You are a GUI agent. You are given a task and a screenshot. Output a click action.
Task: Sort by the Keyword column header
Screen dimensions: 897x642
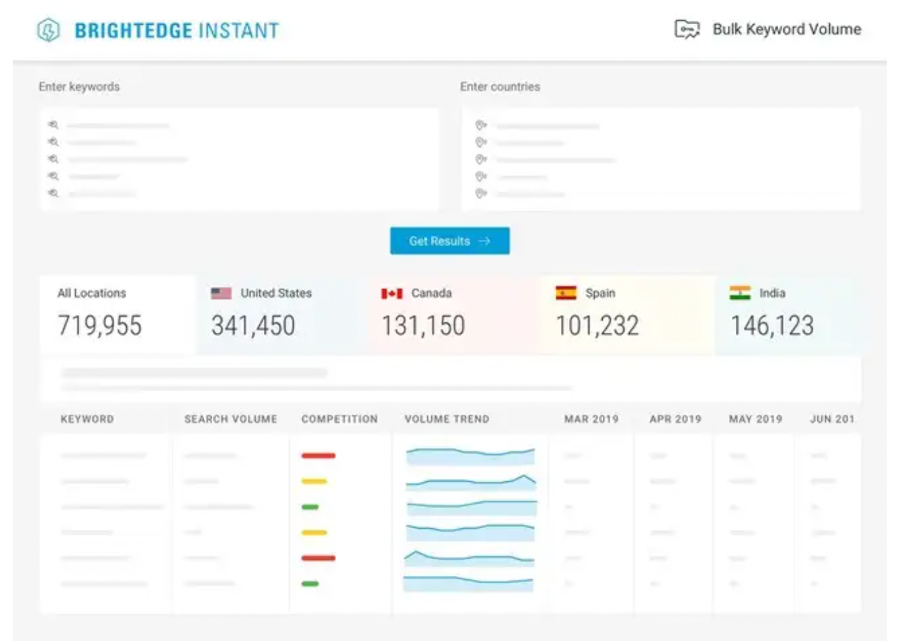coord(87,419)
